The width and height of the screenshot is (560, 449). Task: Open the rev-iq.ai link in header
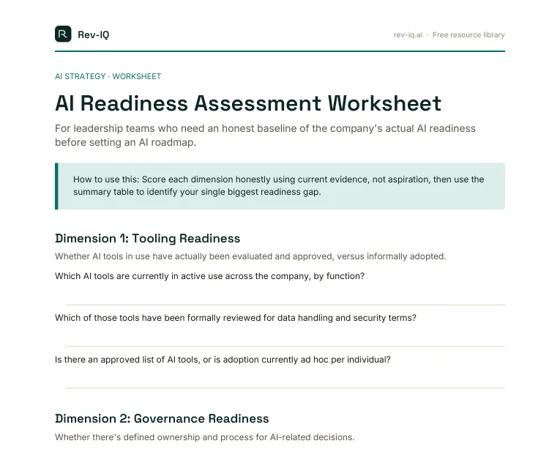[408, 35]
